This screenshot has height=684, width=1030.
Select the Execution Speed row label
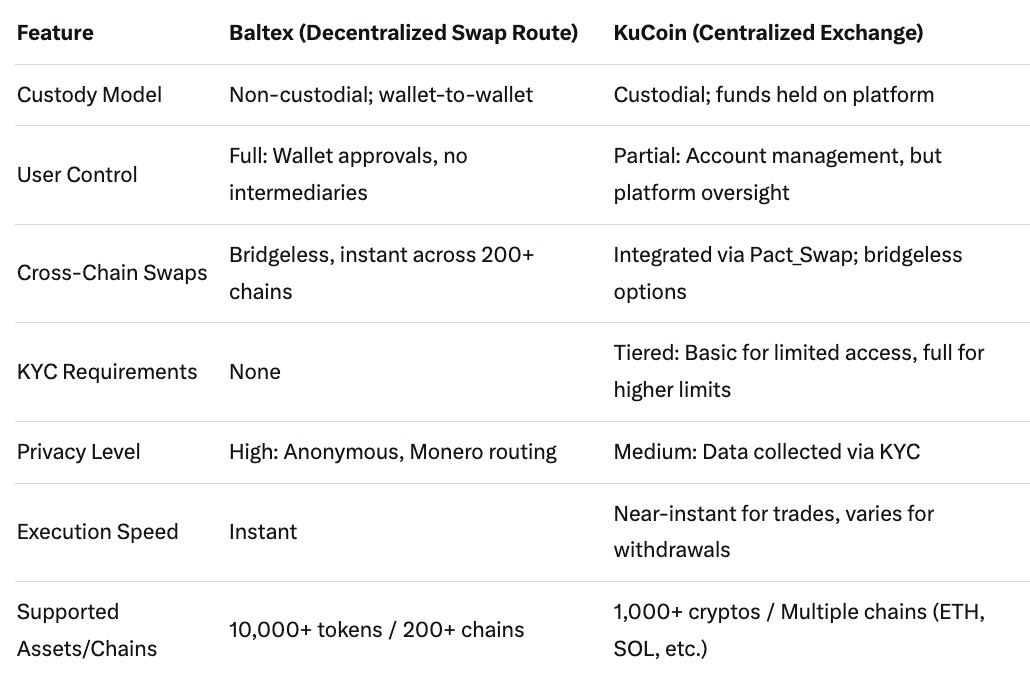click(x=97, y=532)
